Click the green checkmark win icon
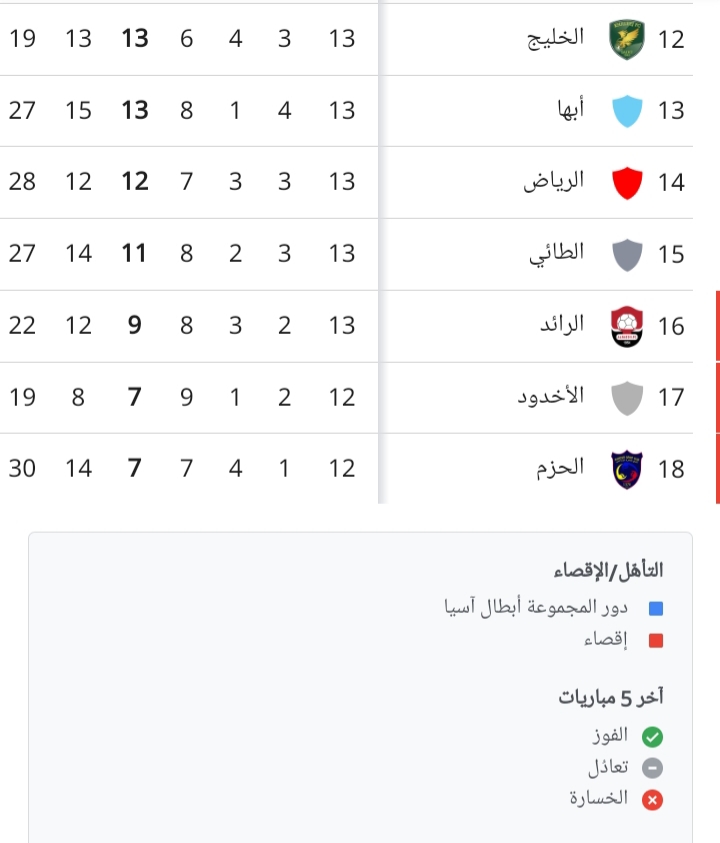This screenshot has width=720, height=843. pos(653,737)
